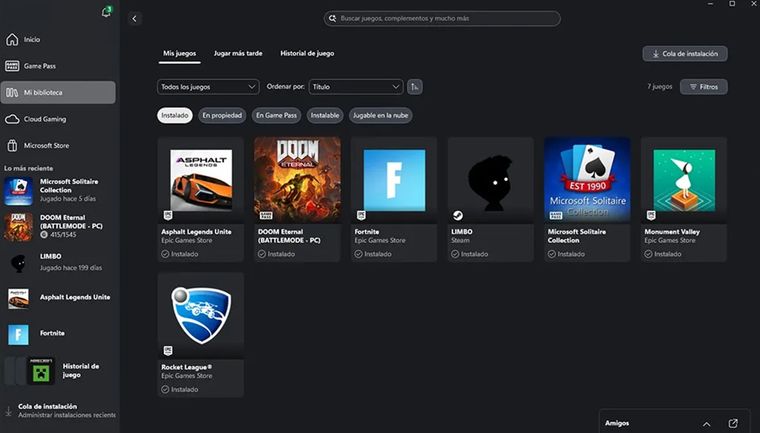The width and height of the screenshot is (760, 433).
Task: Click Steam label under LIMBO
Action: (x=460, y=241)
